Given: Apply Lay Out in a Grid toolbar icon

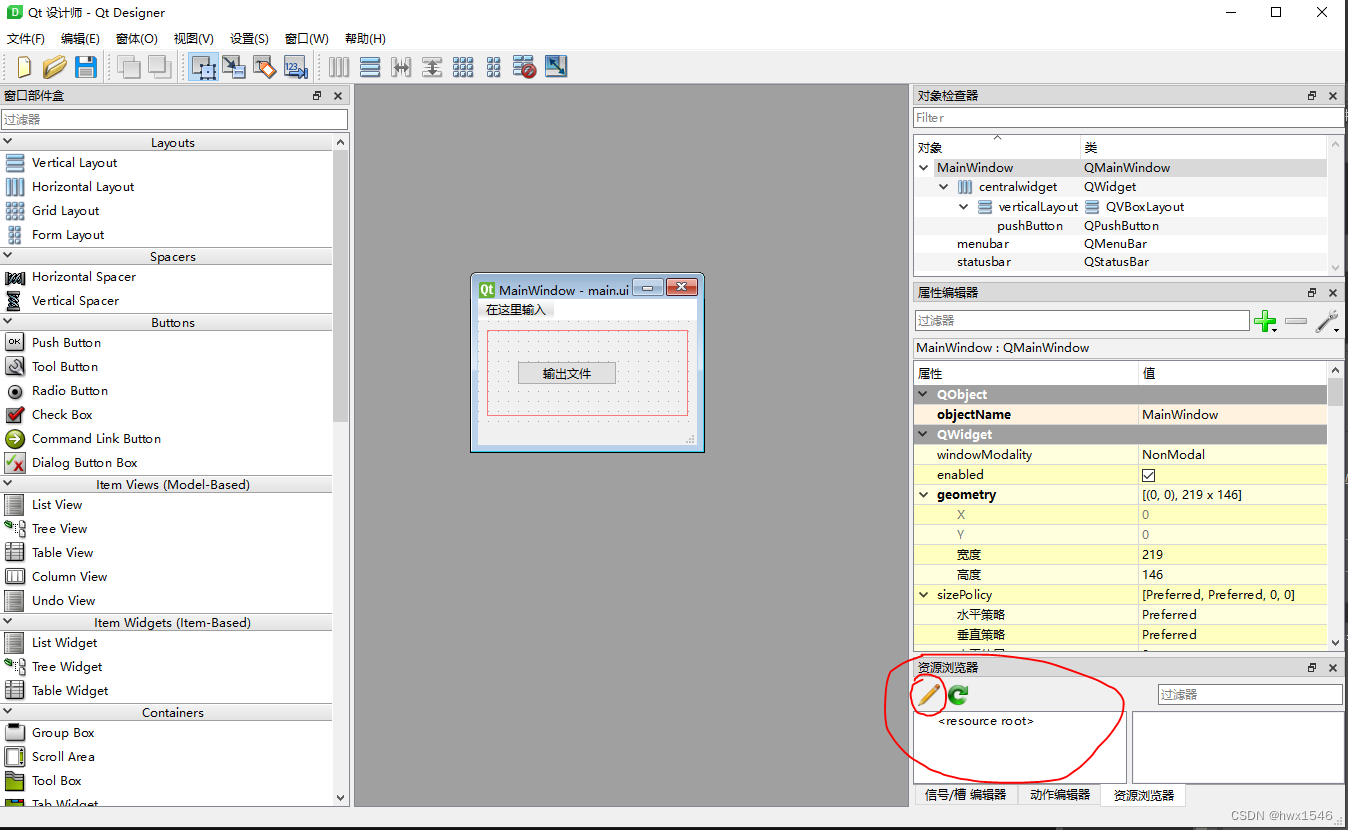Looking at the screenshot, I should [463, 67].
